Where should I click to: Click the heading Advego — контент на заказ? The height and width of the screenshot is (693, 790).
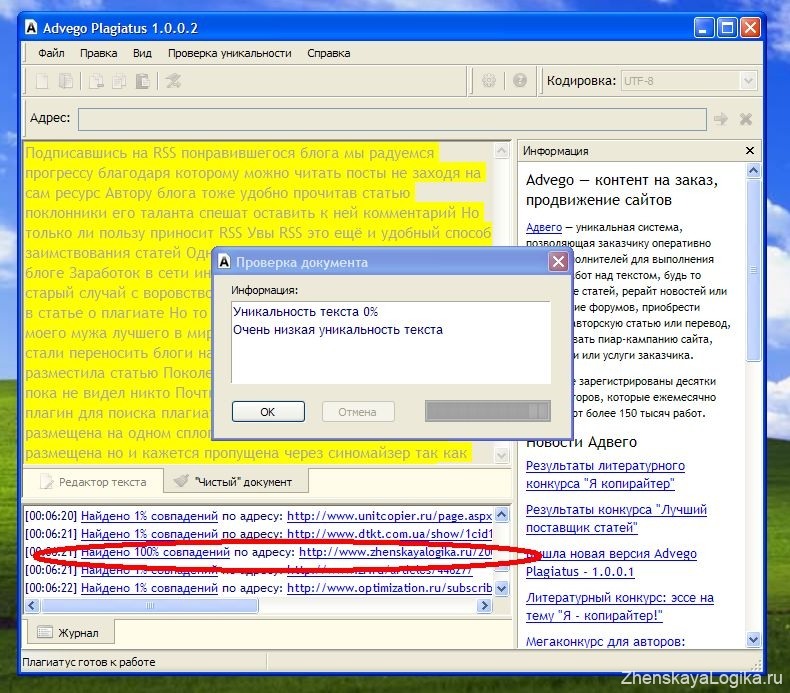pyautogui.click(x=622, y=190)
